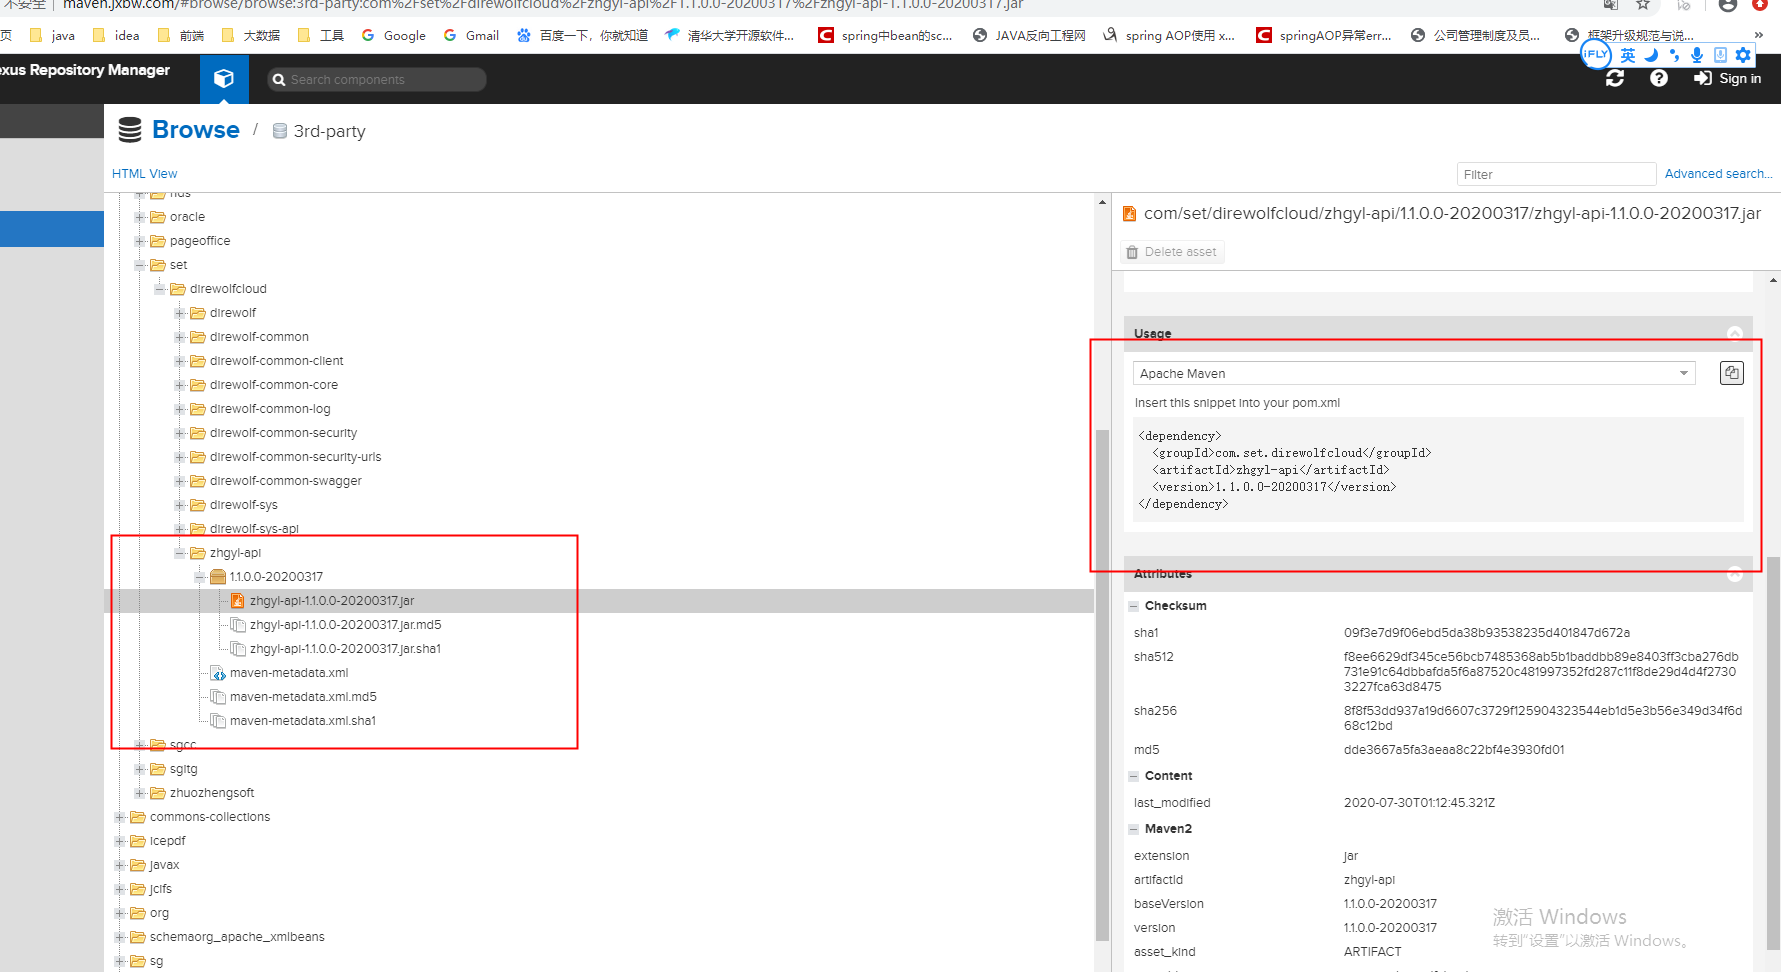Select the zhgyl-api-1.1.0.0-20200317.jar file icon

[x=237, y=601]
